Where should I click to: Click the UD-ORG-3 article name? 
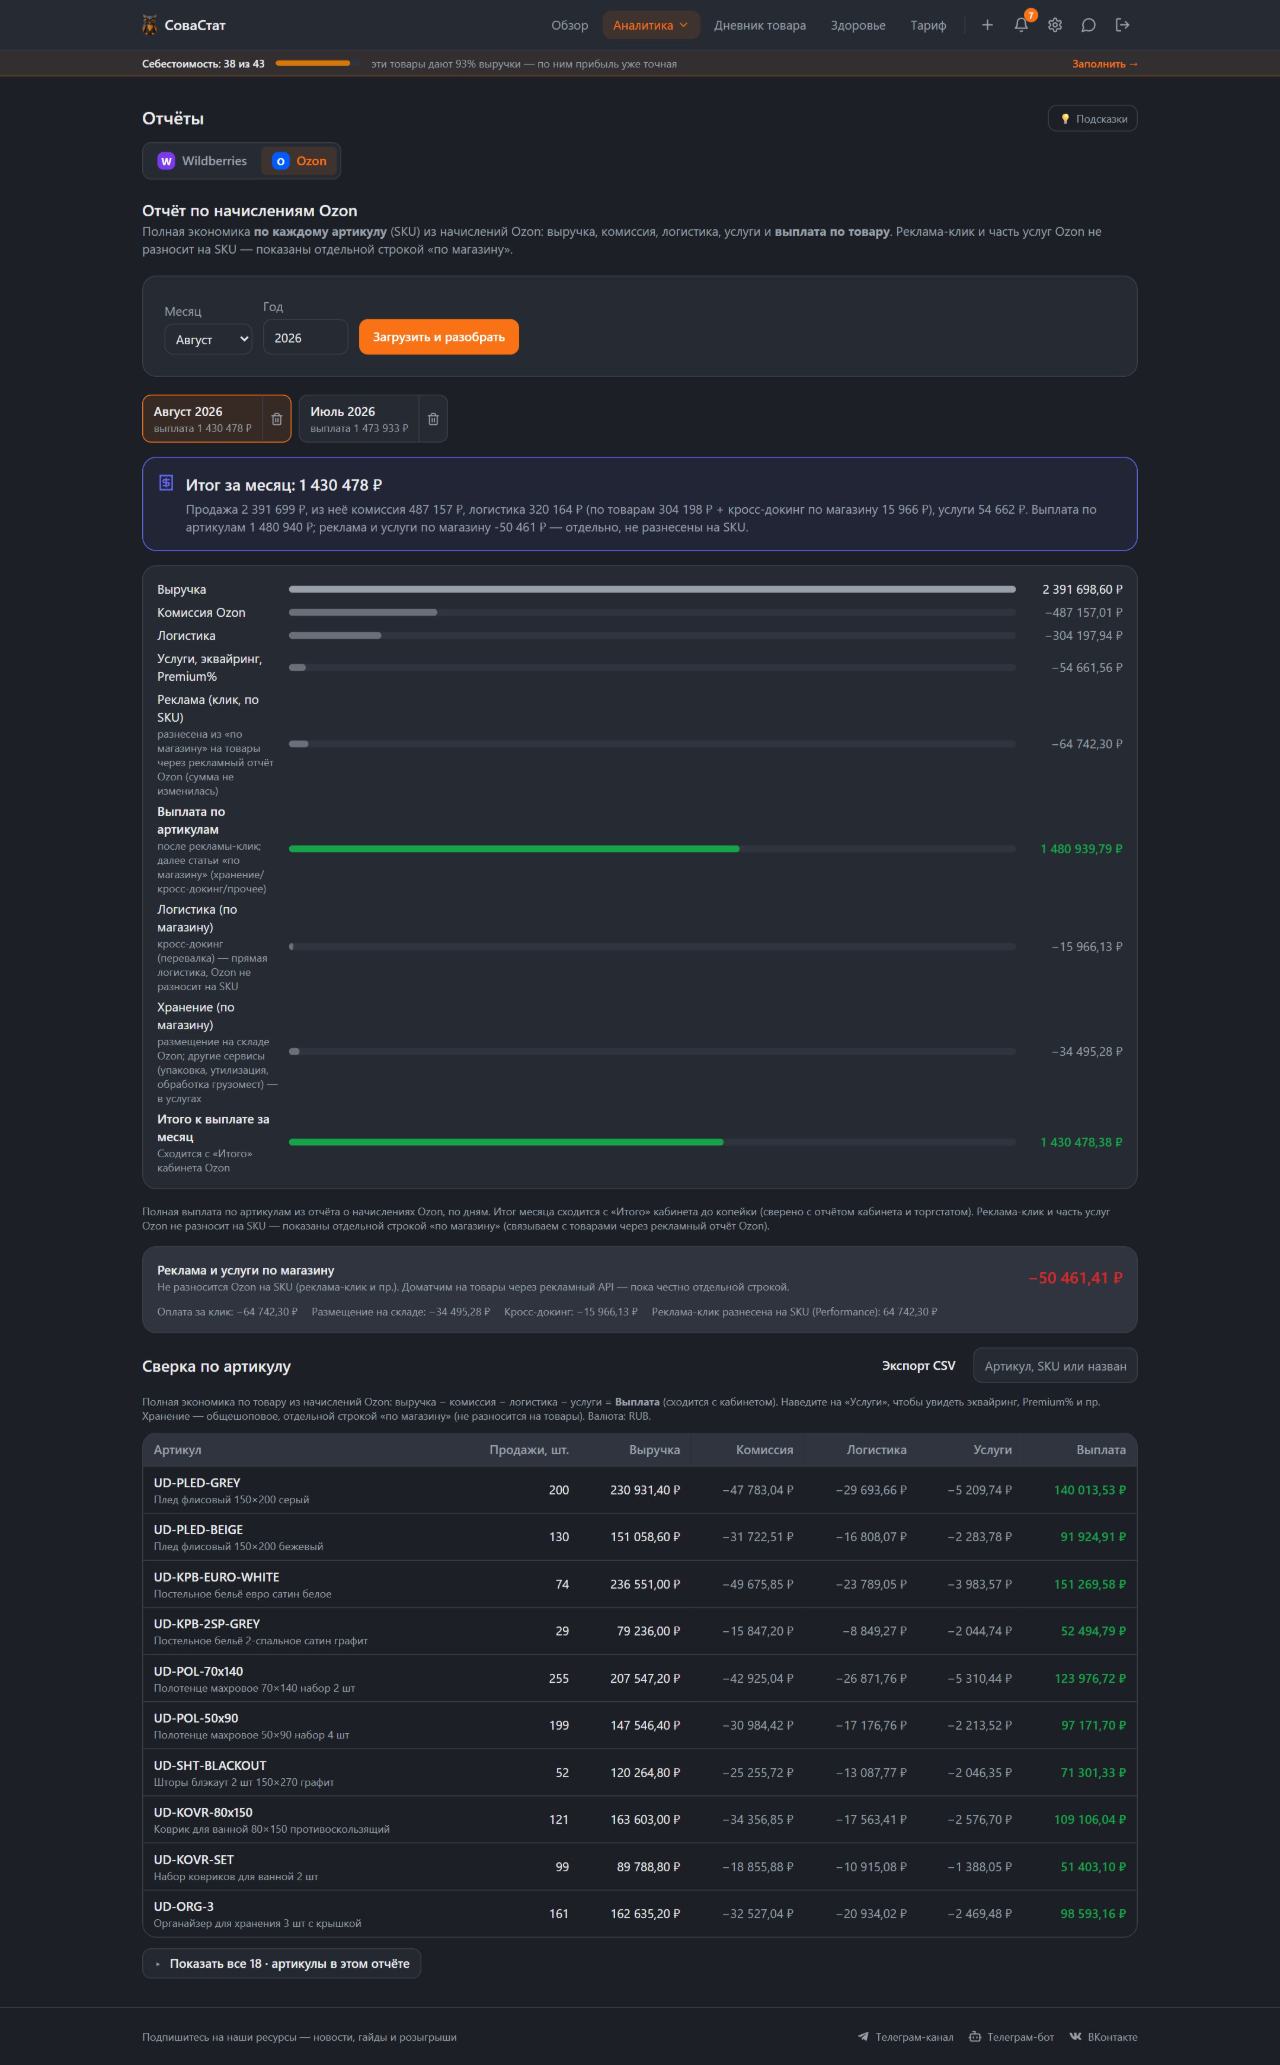184,1906
